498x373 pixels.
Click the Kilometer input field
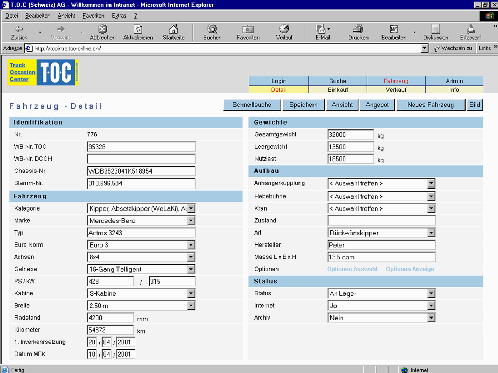(x=110, y=330)
